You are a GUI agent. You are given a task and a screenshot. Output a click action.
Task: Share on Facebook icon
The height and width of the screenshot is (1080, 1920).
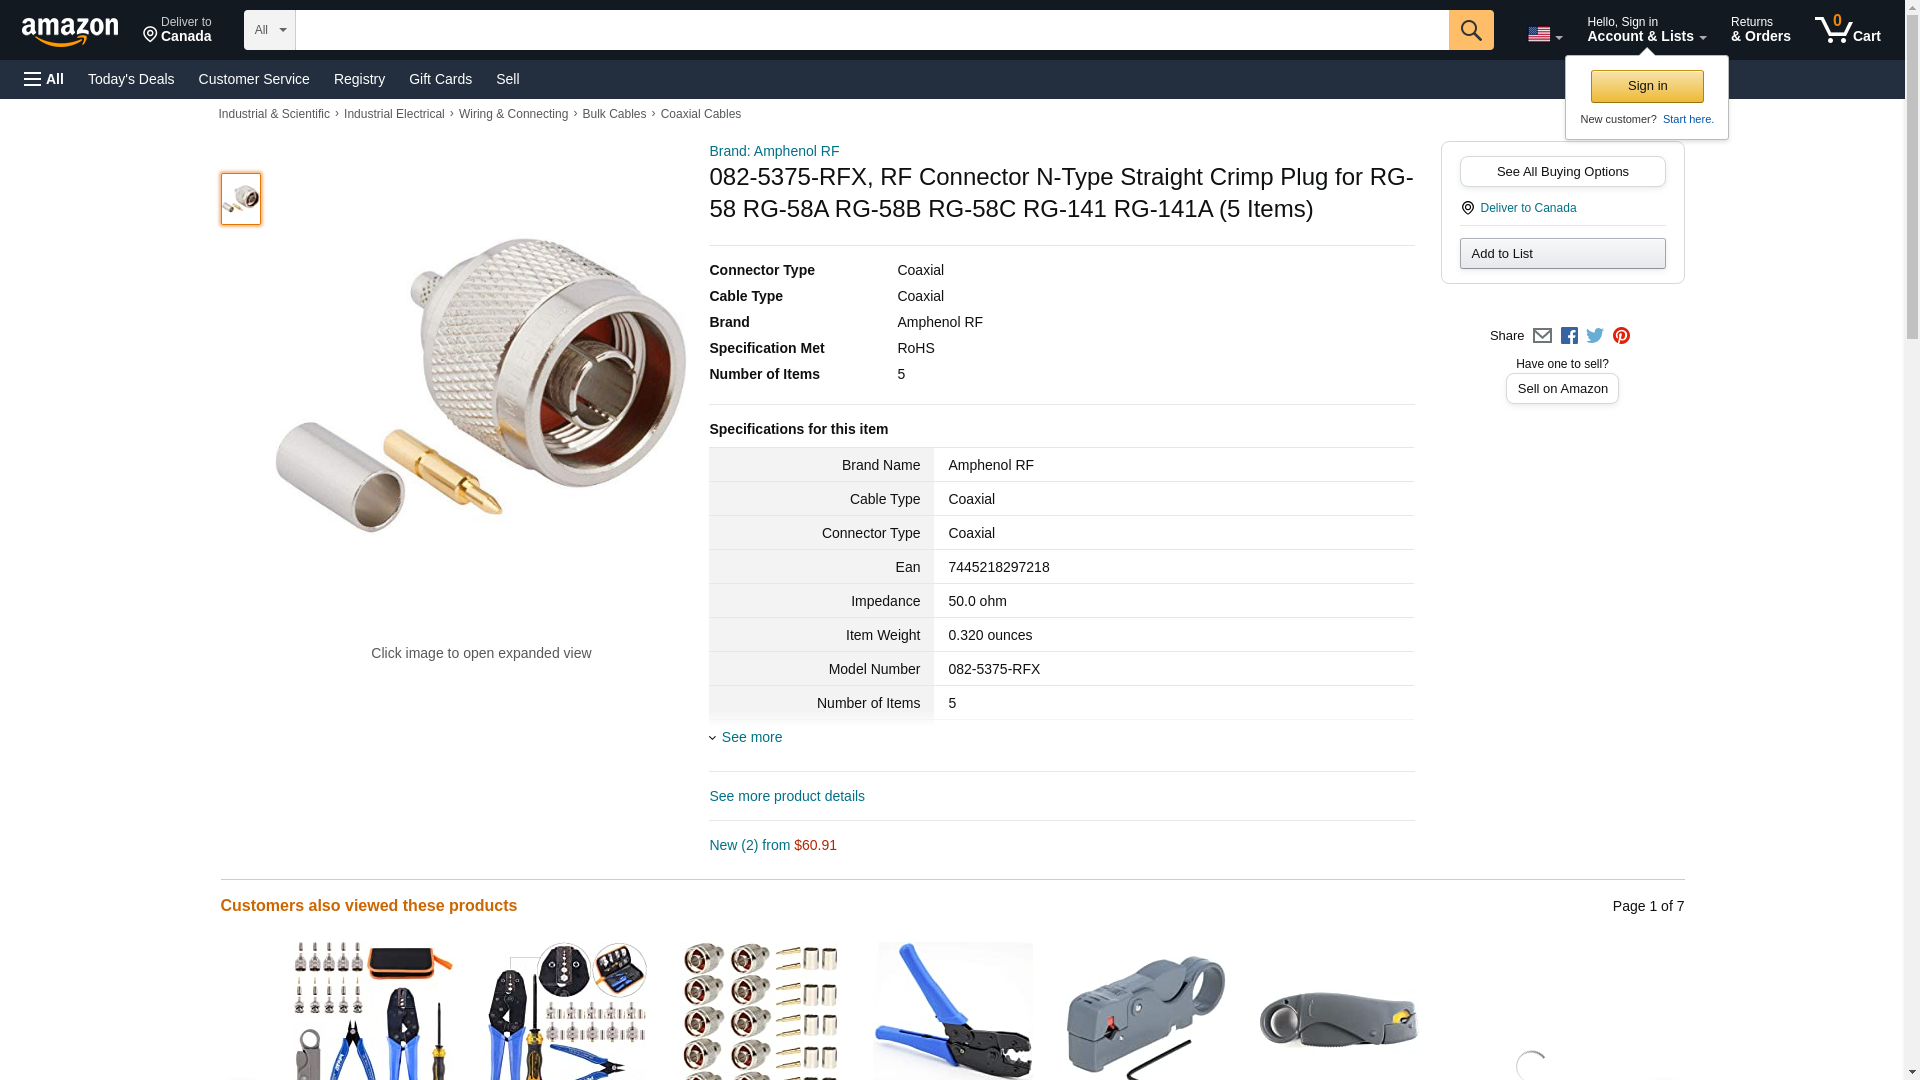pos(1569,336)
